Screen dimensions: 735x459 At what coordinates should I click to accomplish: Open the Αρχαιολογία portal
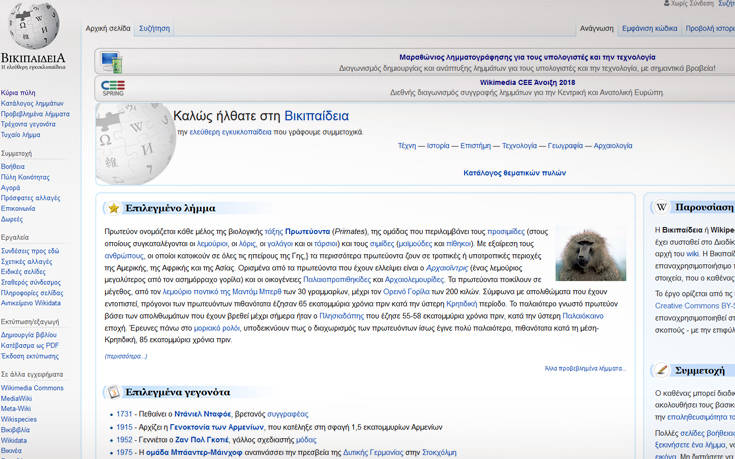(613, 146)
